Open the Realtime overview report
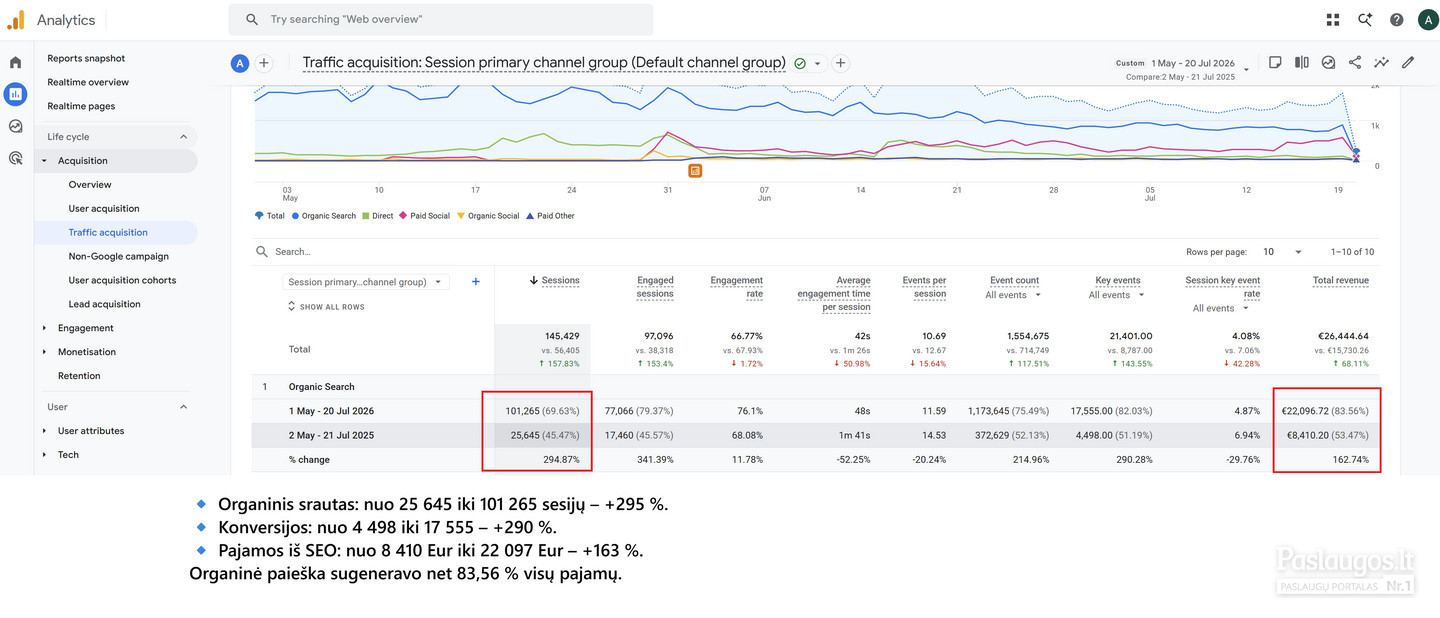This screenshot has width=1440, height=618. pyautogui.click(x=88, y=82)
